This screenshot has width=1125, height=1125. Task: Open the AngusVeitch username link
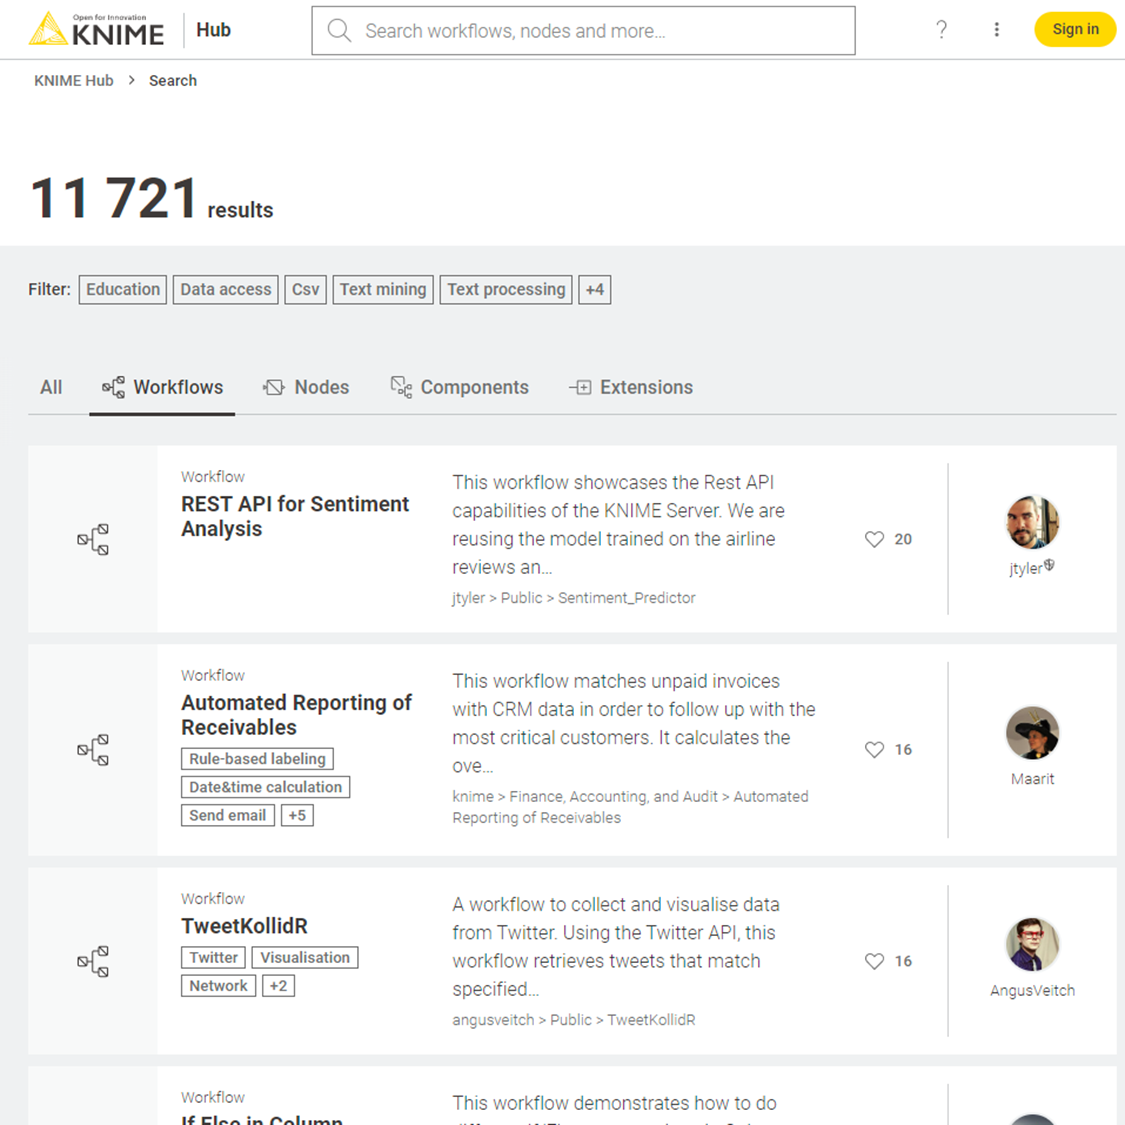[1032, 991]
